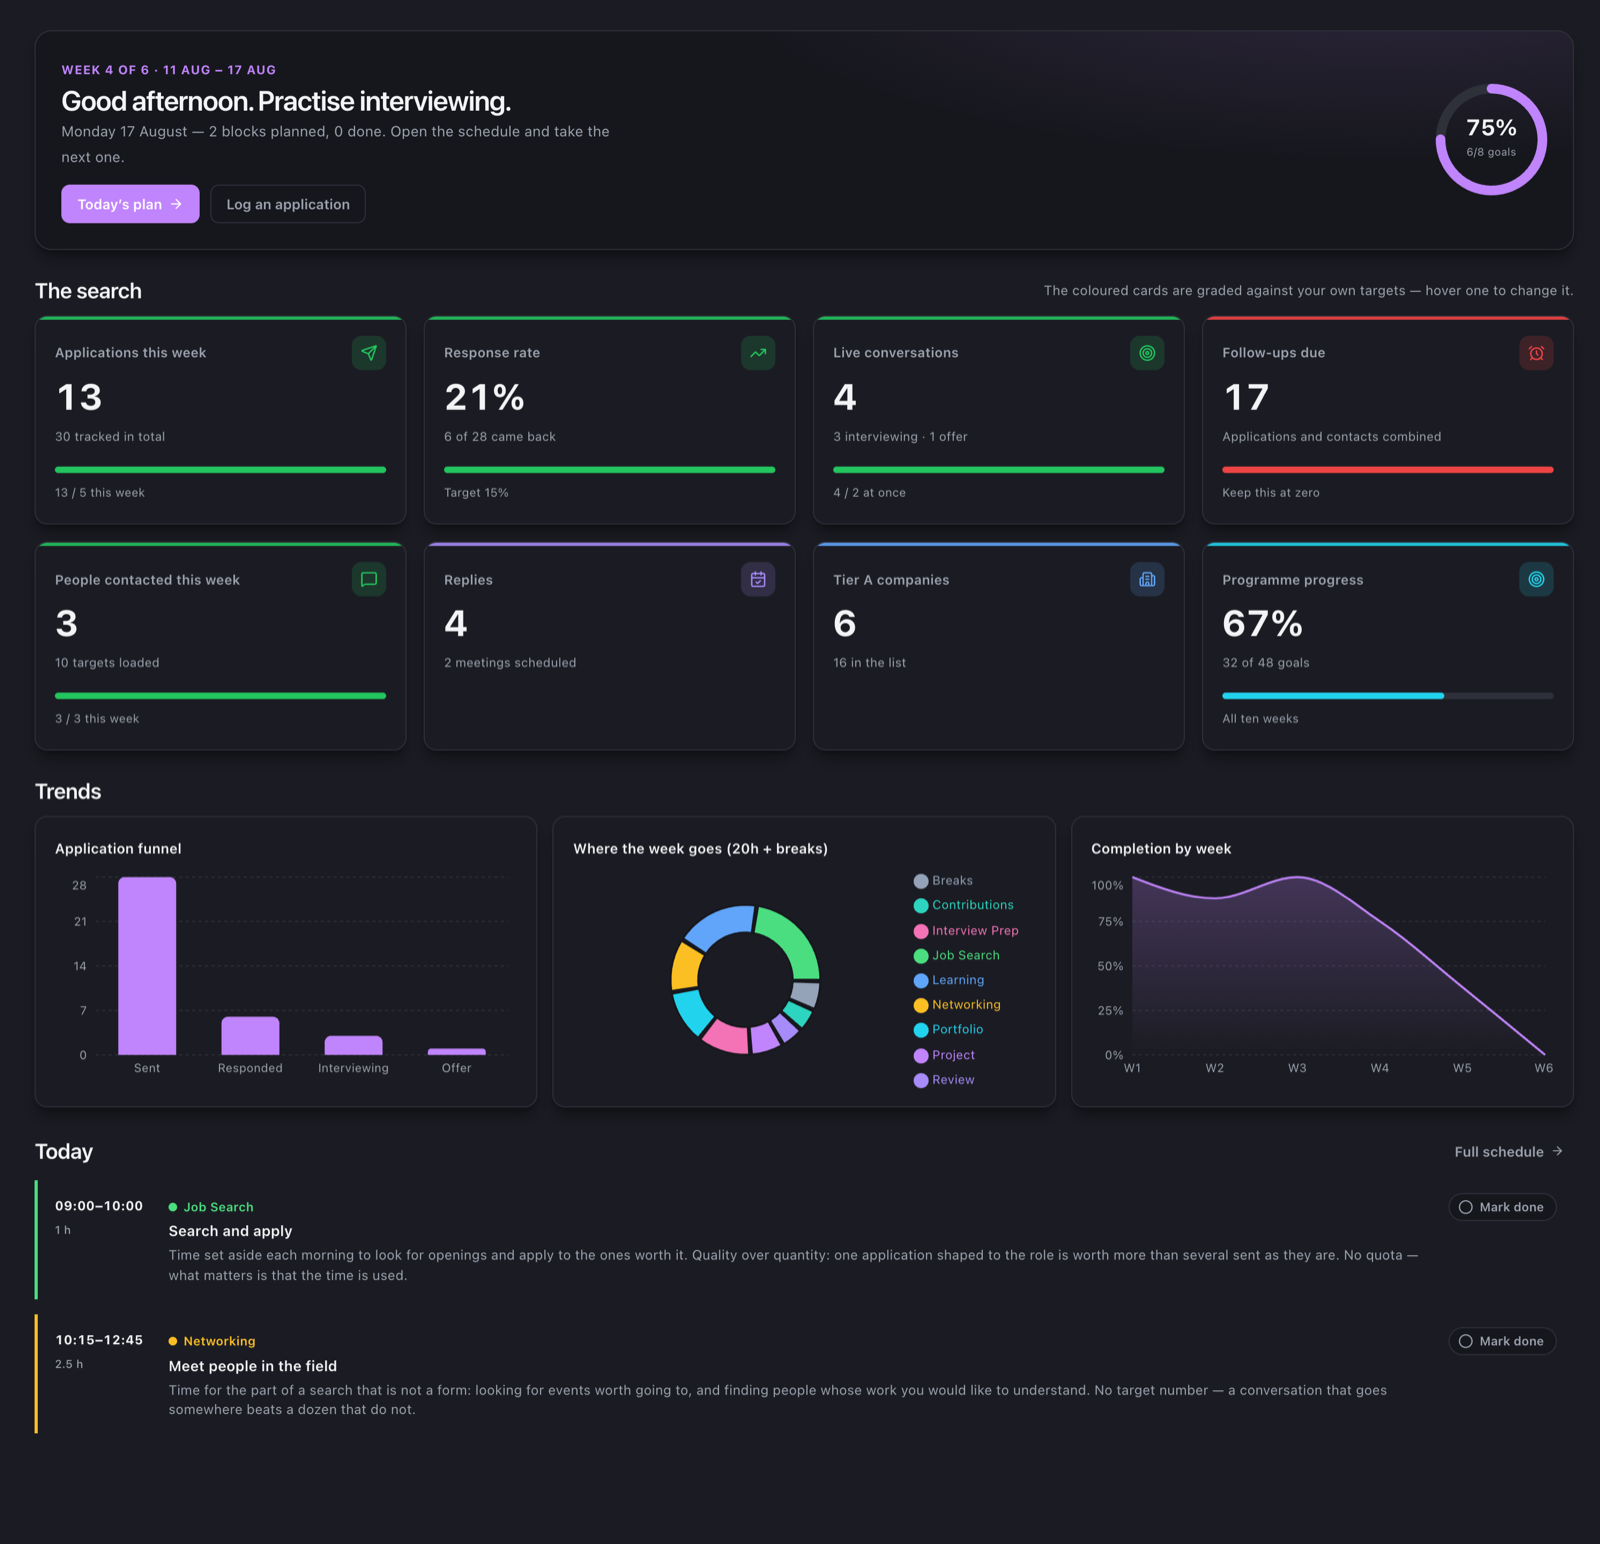Click the Offer bar in Application funnel
Screen dimensions: 1600x1544
(x=457, y=1052)
